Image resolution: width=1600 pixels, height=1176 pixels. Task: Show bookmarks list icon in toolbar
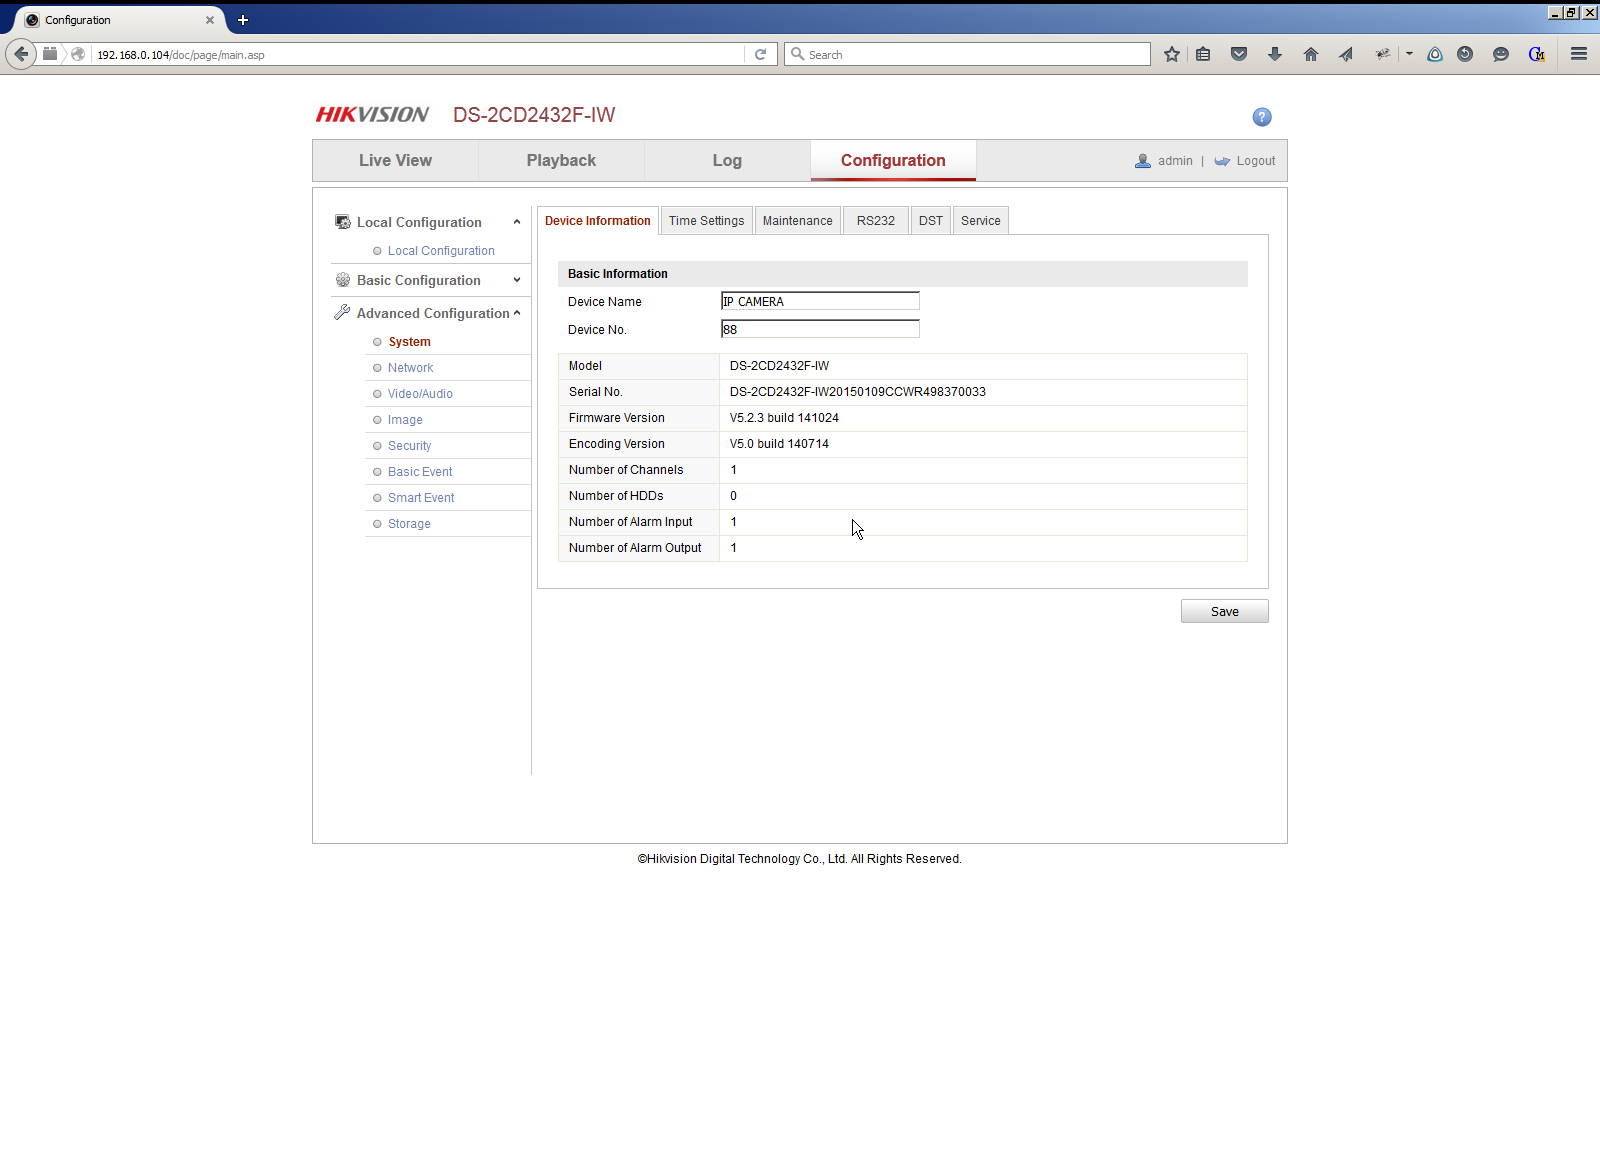pyautogui.click(x=1203, y=54)
